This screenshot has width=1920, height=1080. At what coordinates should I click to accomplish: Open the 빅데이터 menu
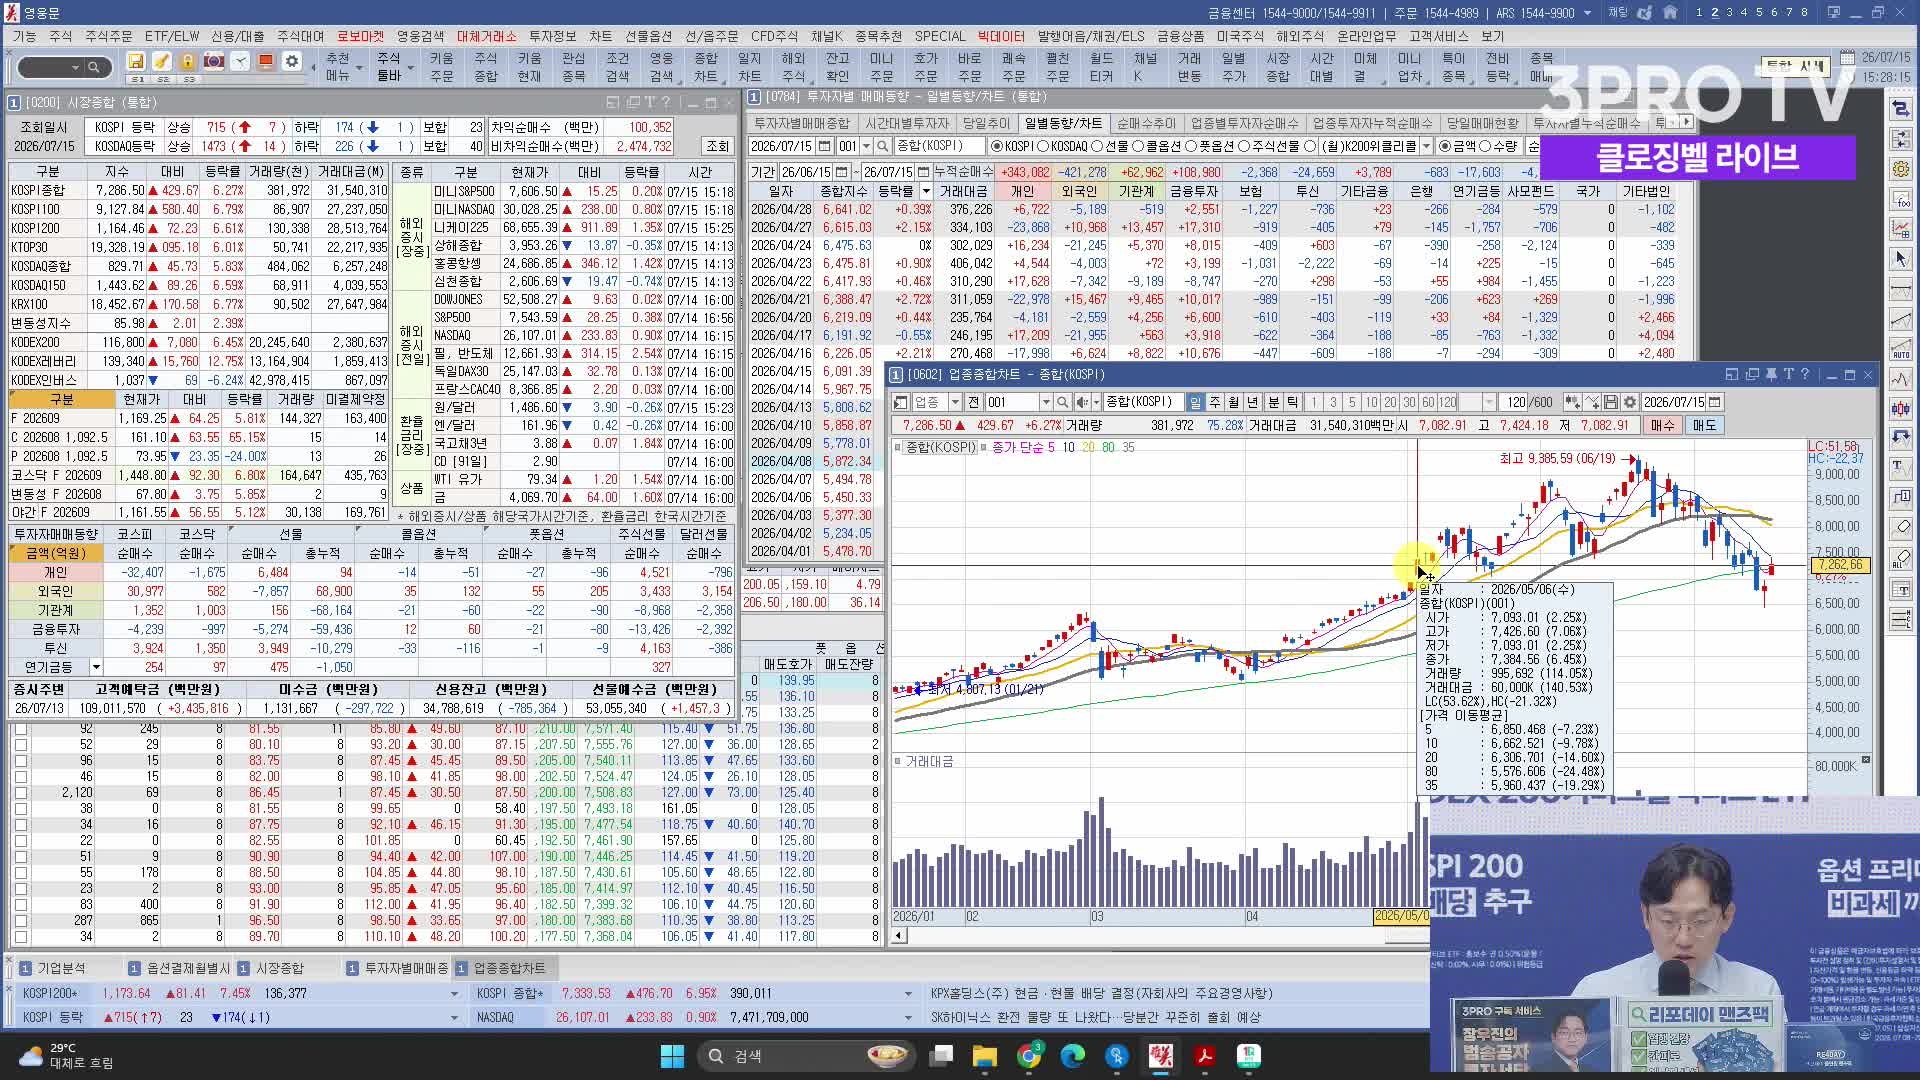click(x=1001, y=36)
